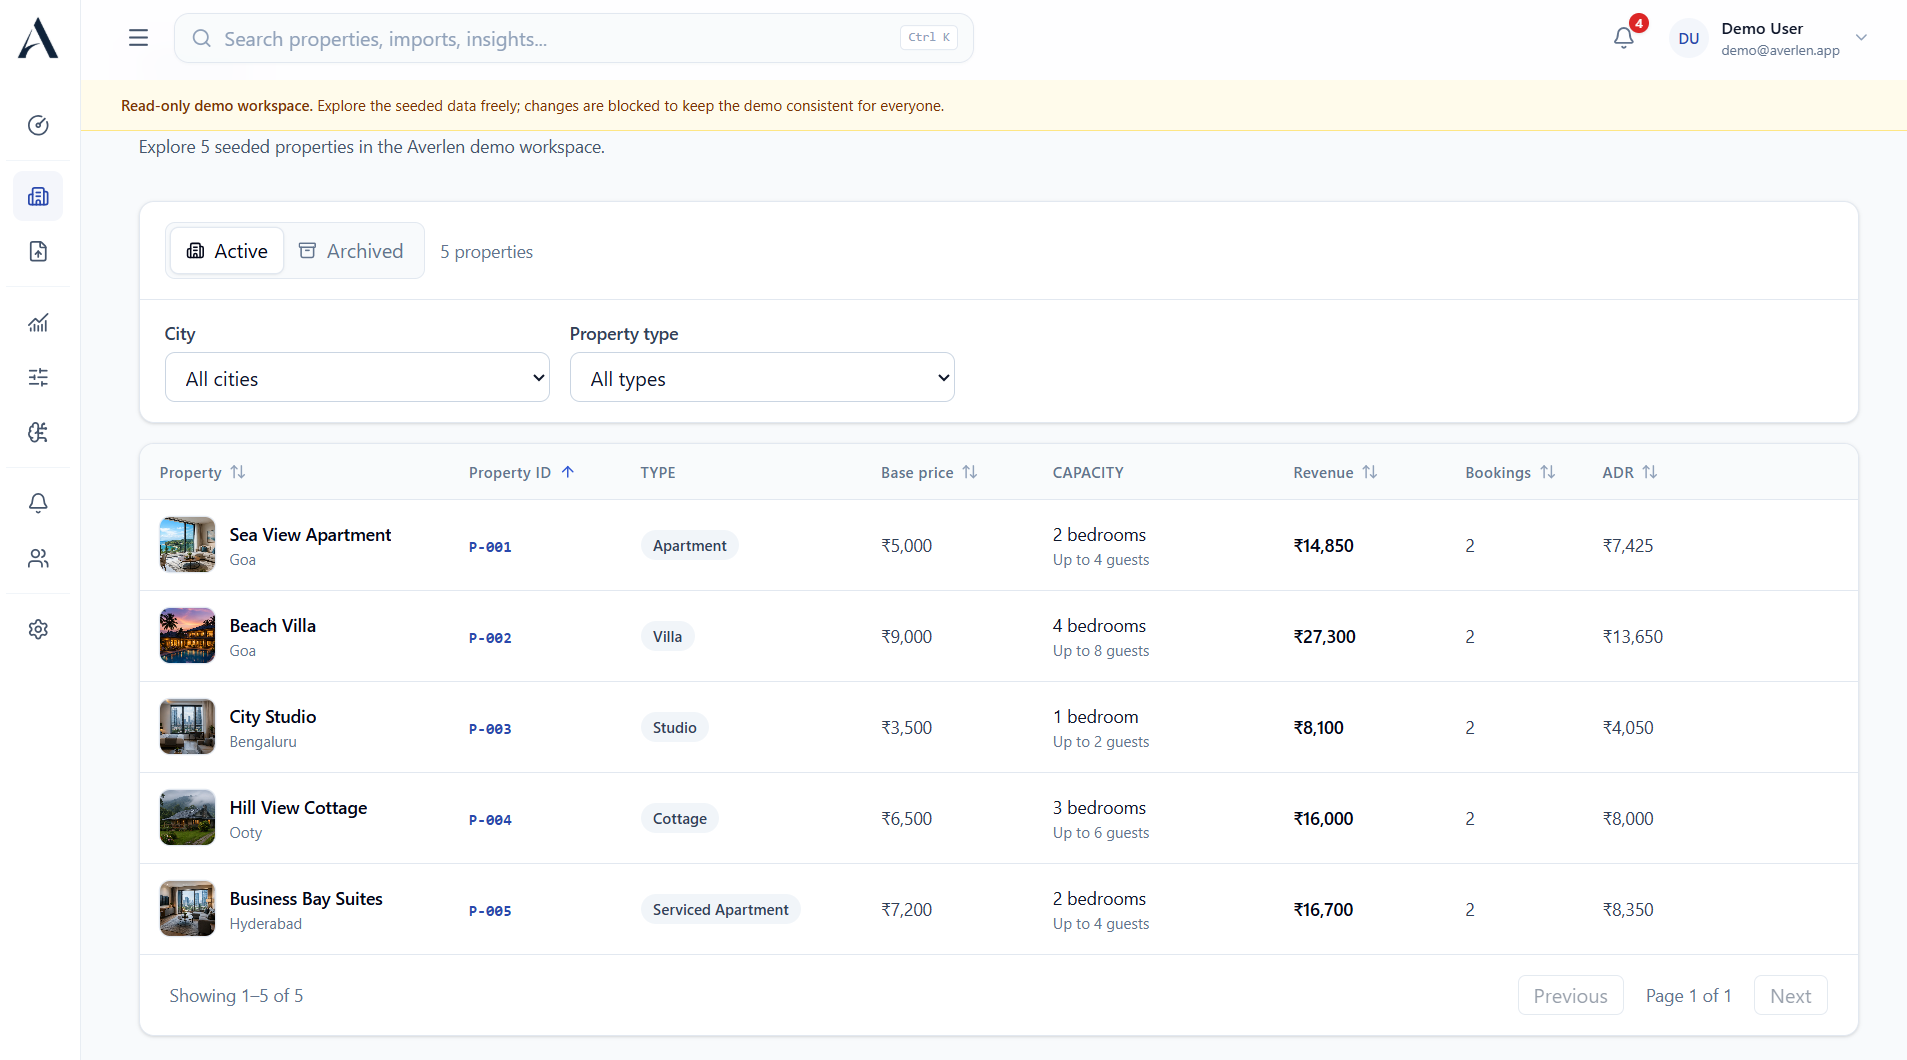The width and height of the screenshot is (1907, 1060).
Task: Click the Studio type badge
Action: point(674,727)
